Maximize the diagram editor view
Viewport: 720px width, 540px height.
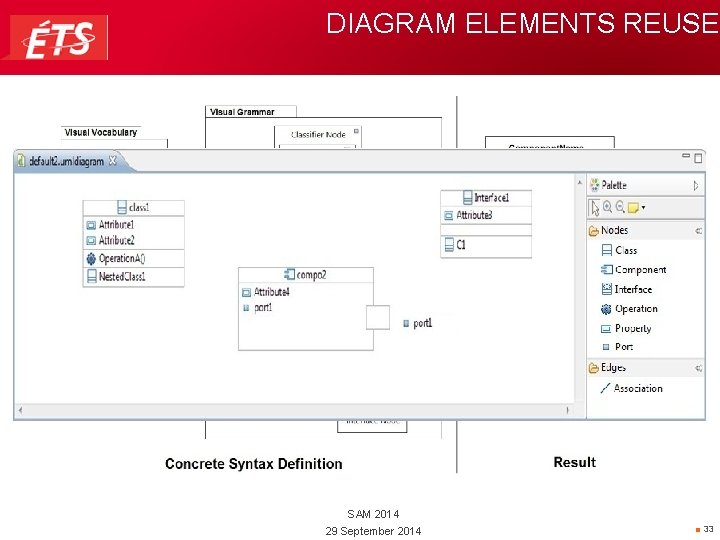coord(698,158)
